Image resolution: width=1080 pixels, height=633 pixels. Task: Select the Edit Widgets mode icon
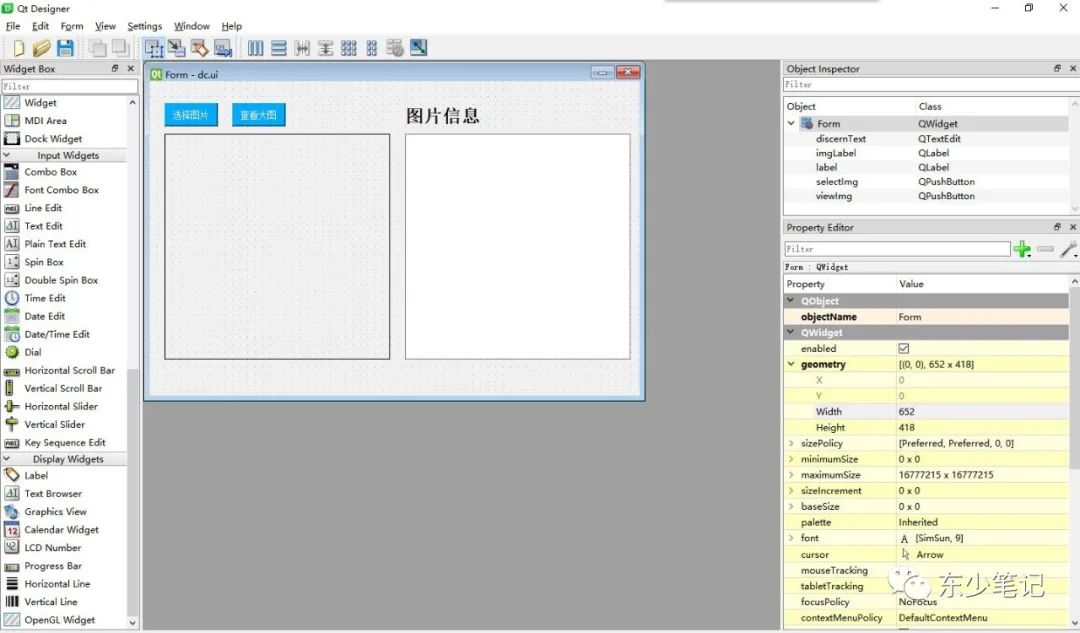point(154,47)
